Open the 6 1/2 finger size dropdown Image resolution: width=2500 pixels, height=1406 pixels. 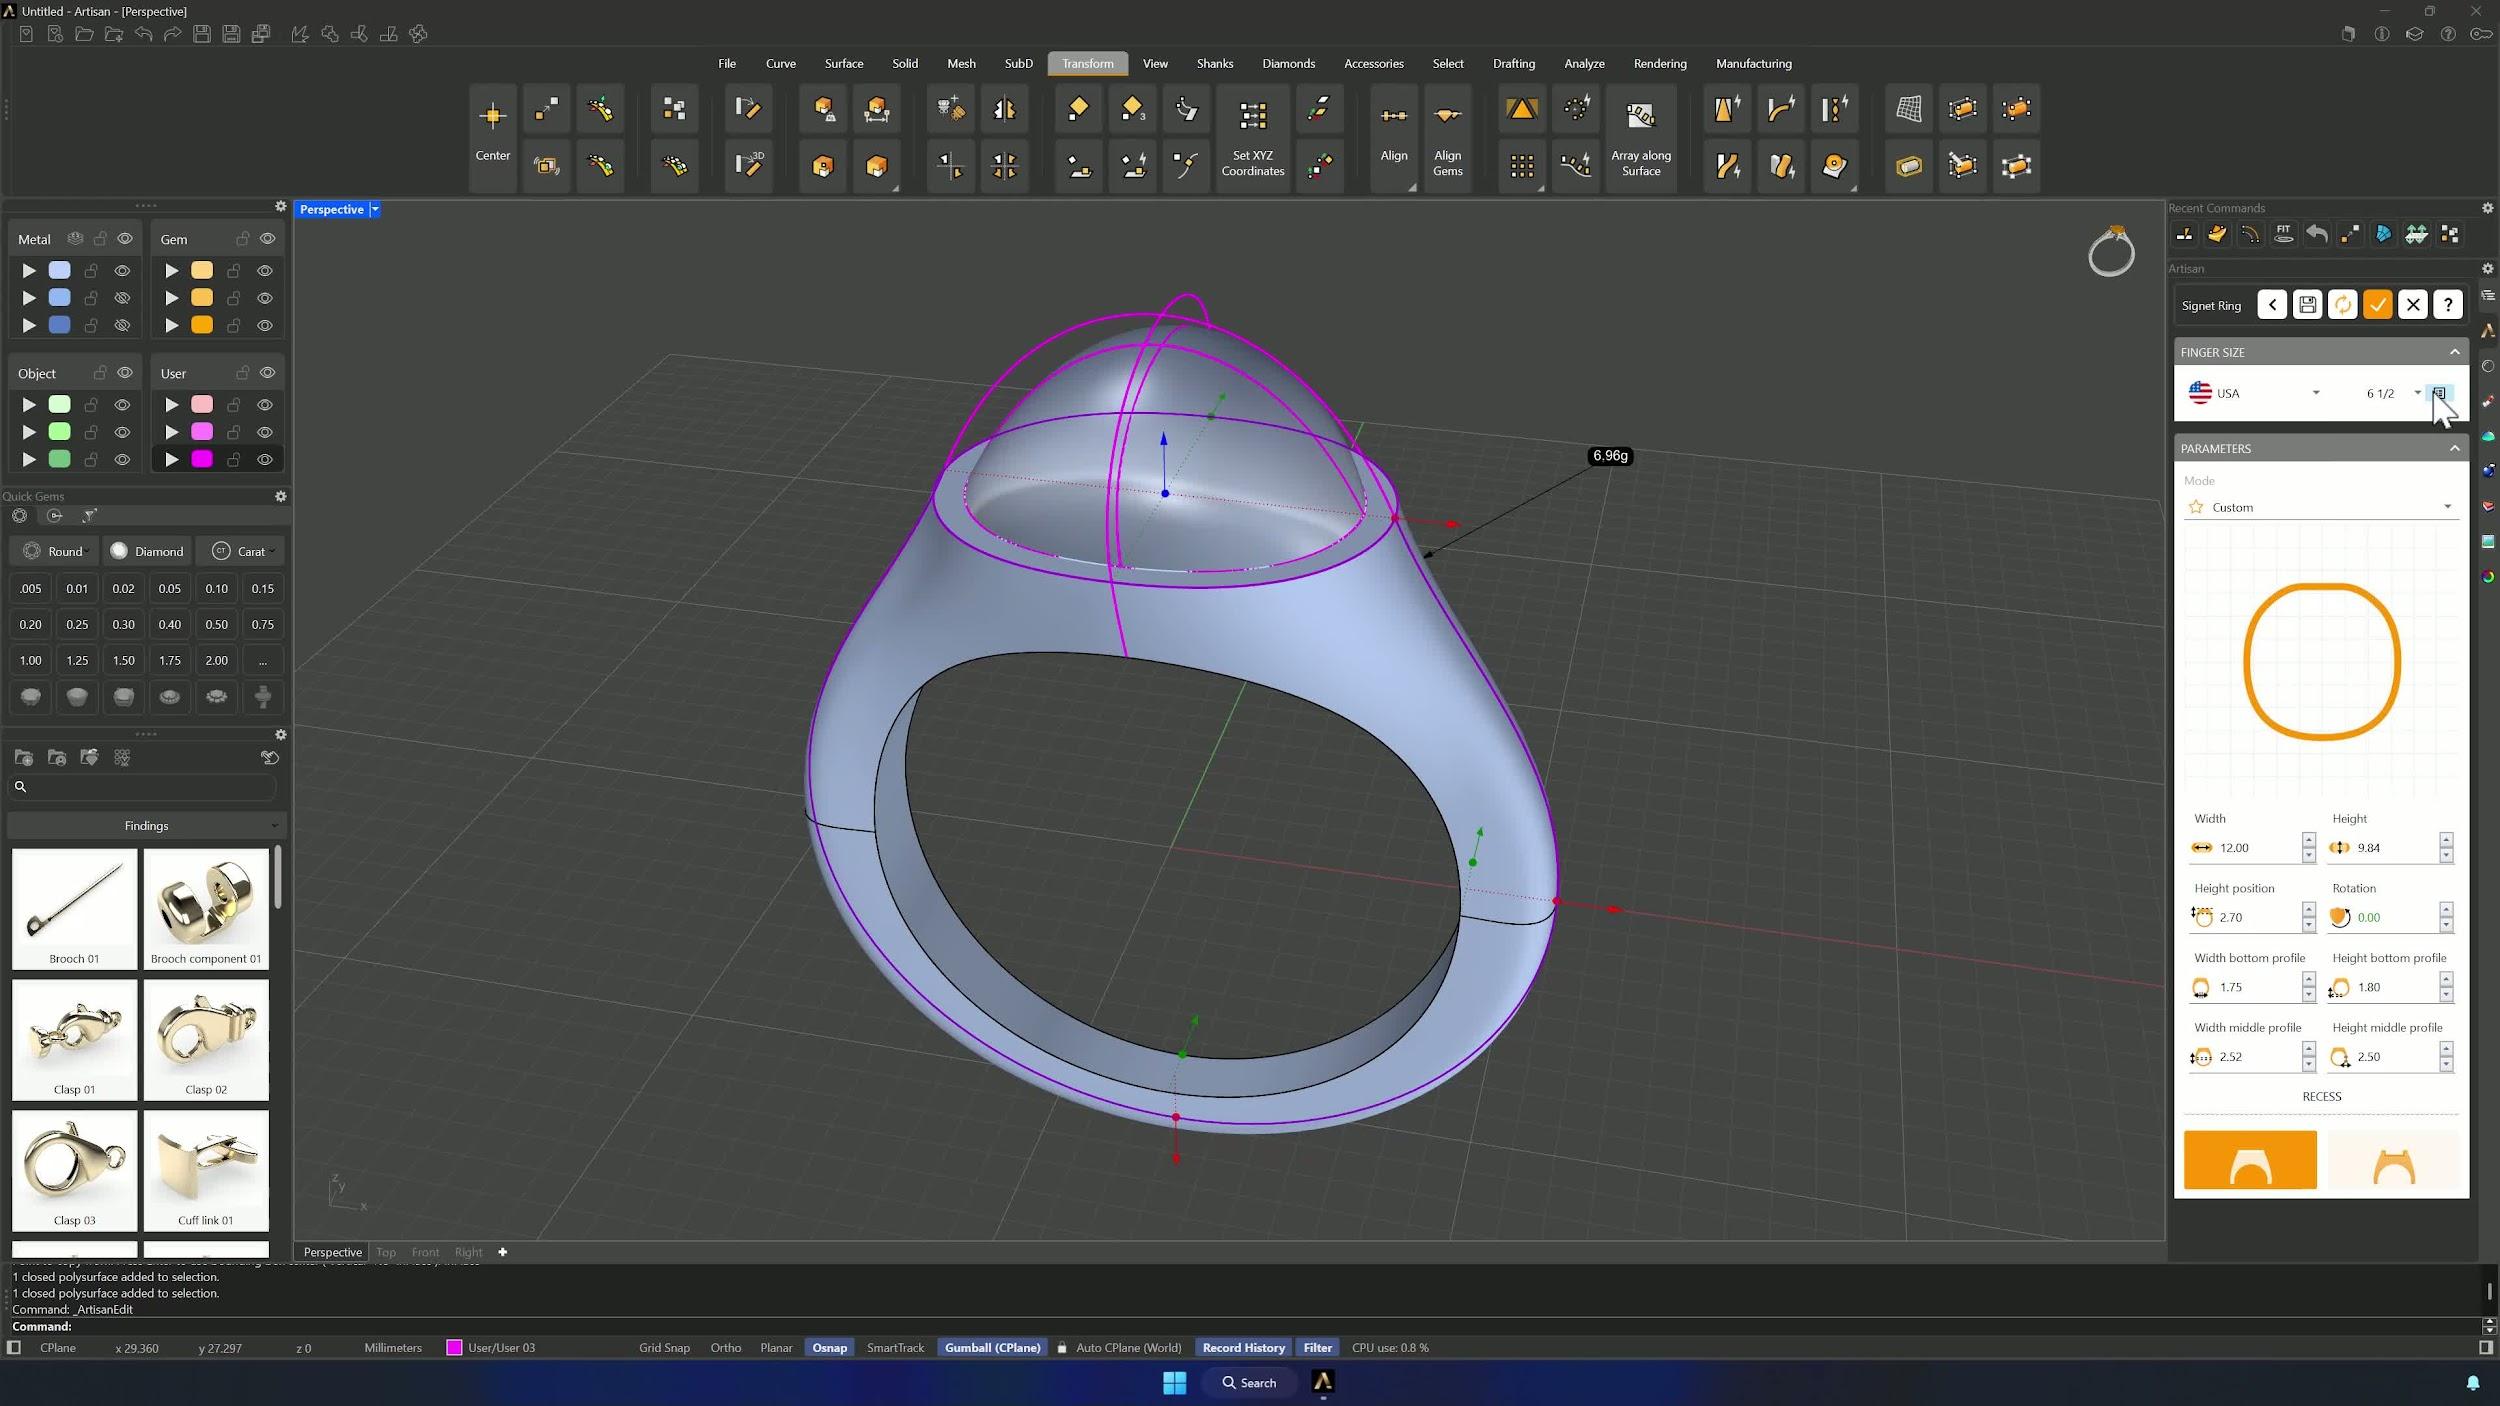coord(2393,393)
